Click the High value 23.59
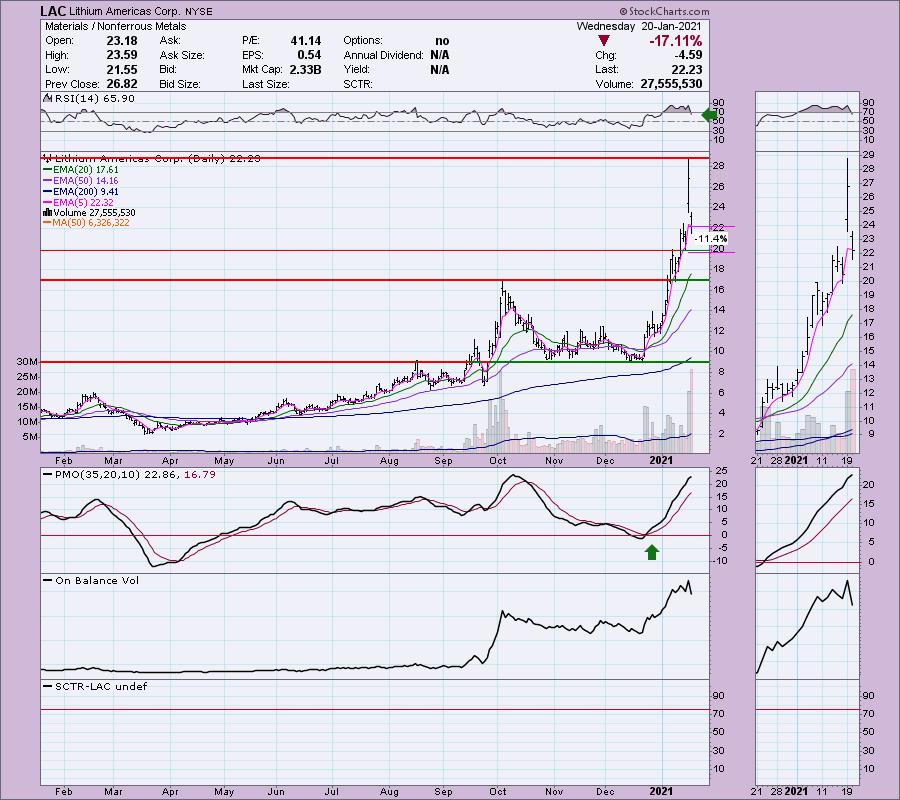Viewport: 900px width, 800px height. pos(122,55)
